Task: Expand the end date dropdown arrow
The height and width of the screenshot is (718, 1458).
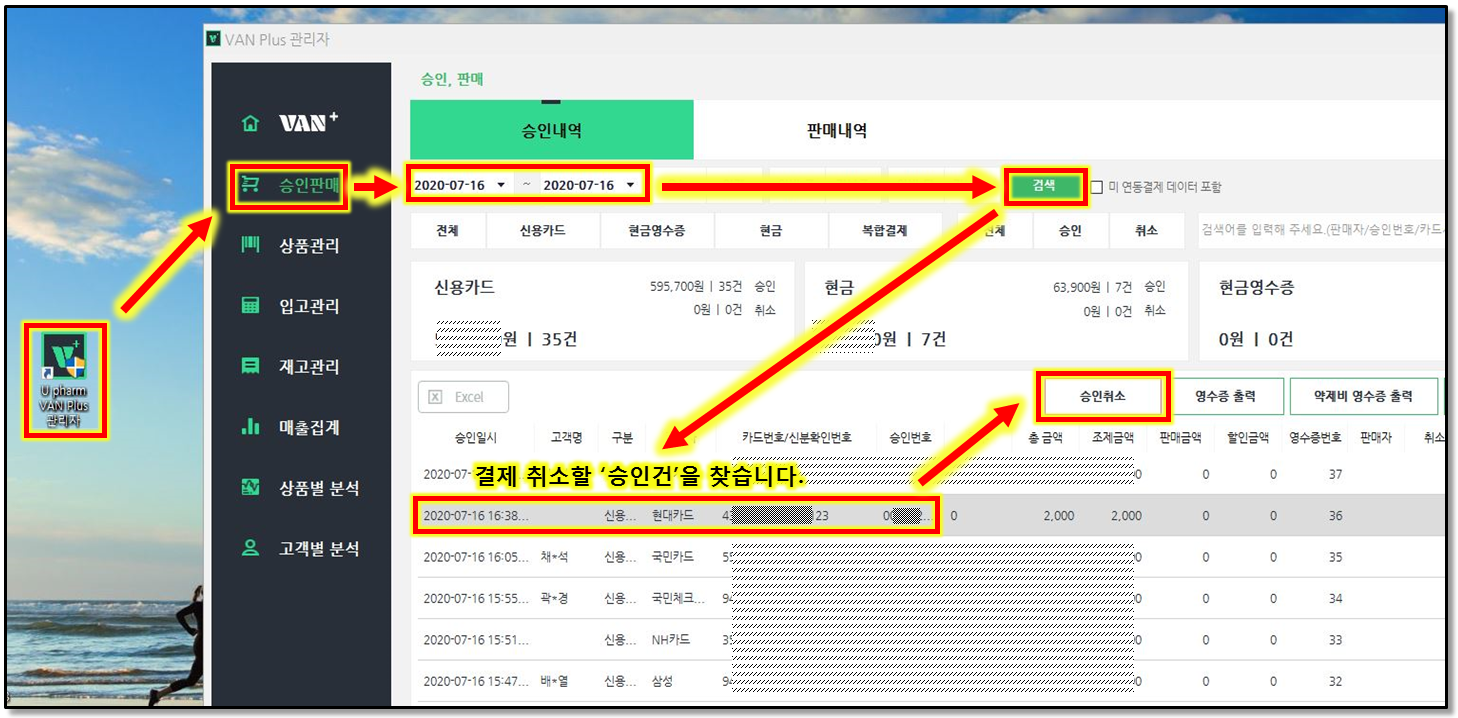Action: tap(630, 186)
